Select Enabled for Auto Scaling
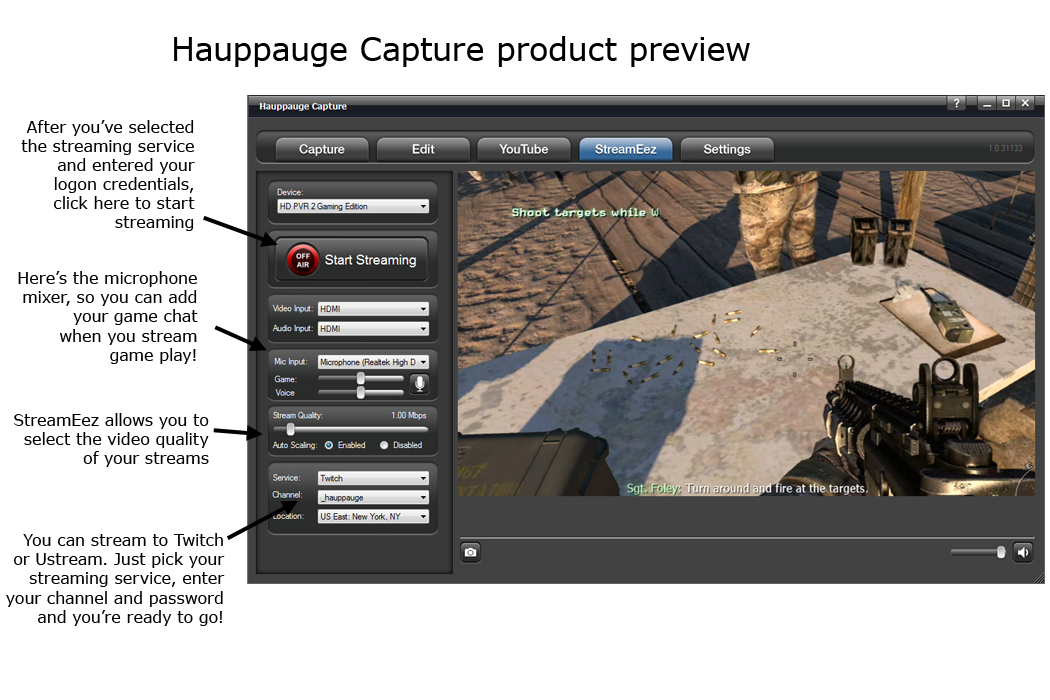Screen dimensions: 1050x700 329,445
